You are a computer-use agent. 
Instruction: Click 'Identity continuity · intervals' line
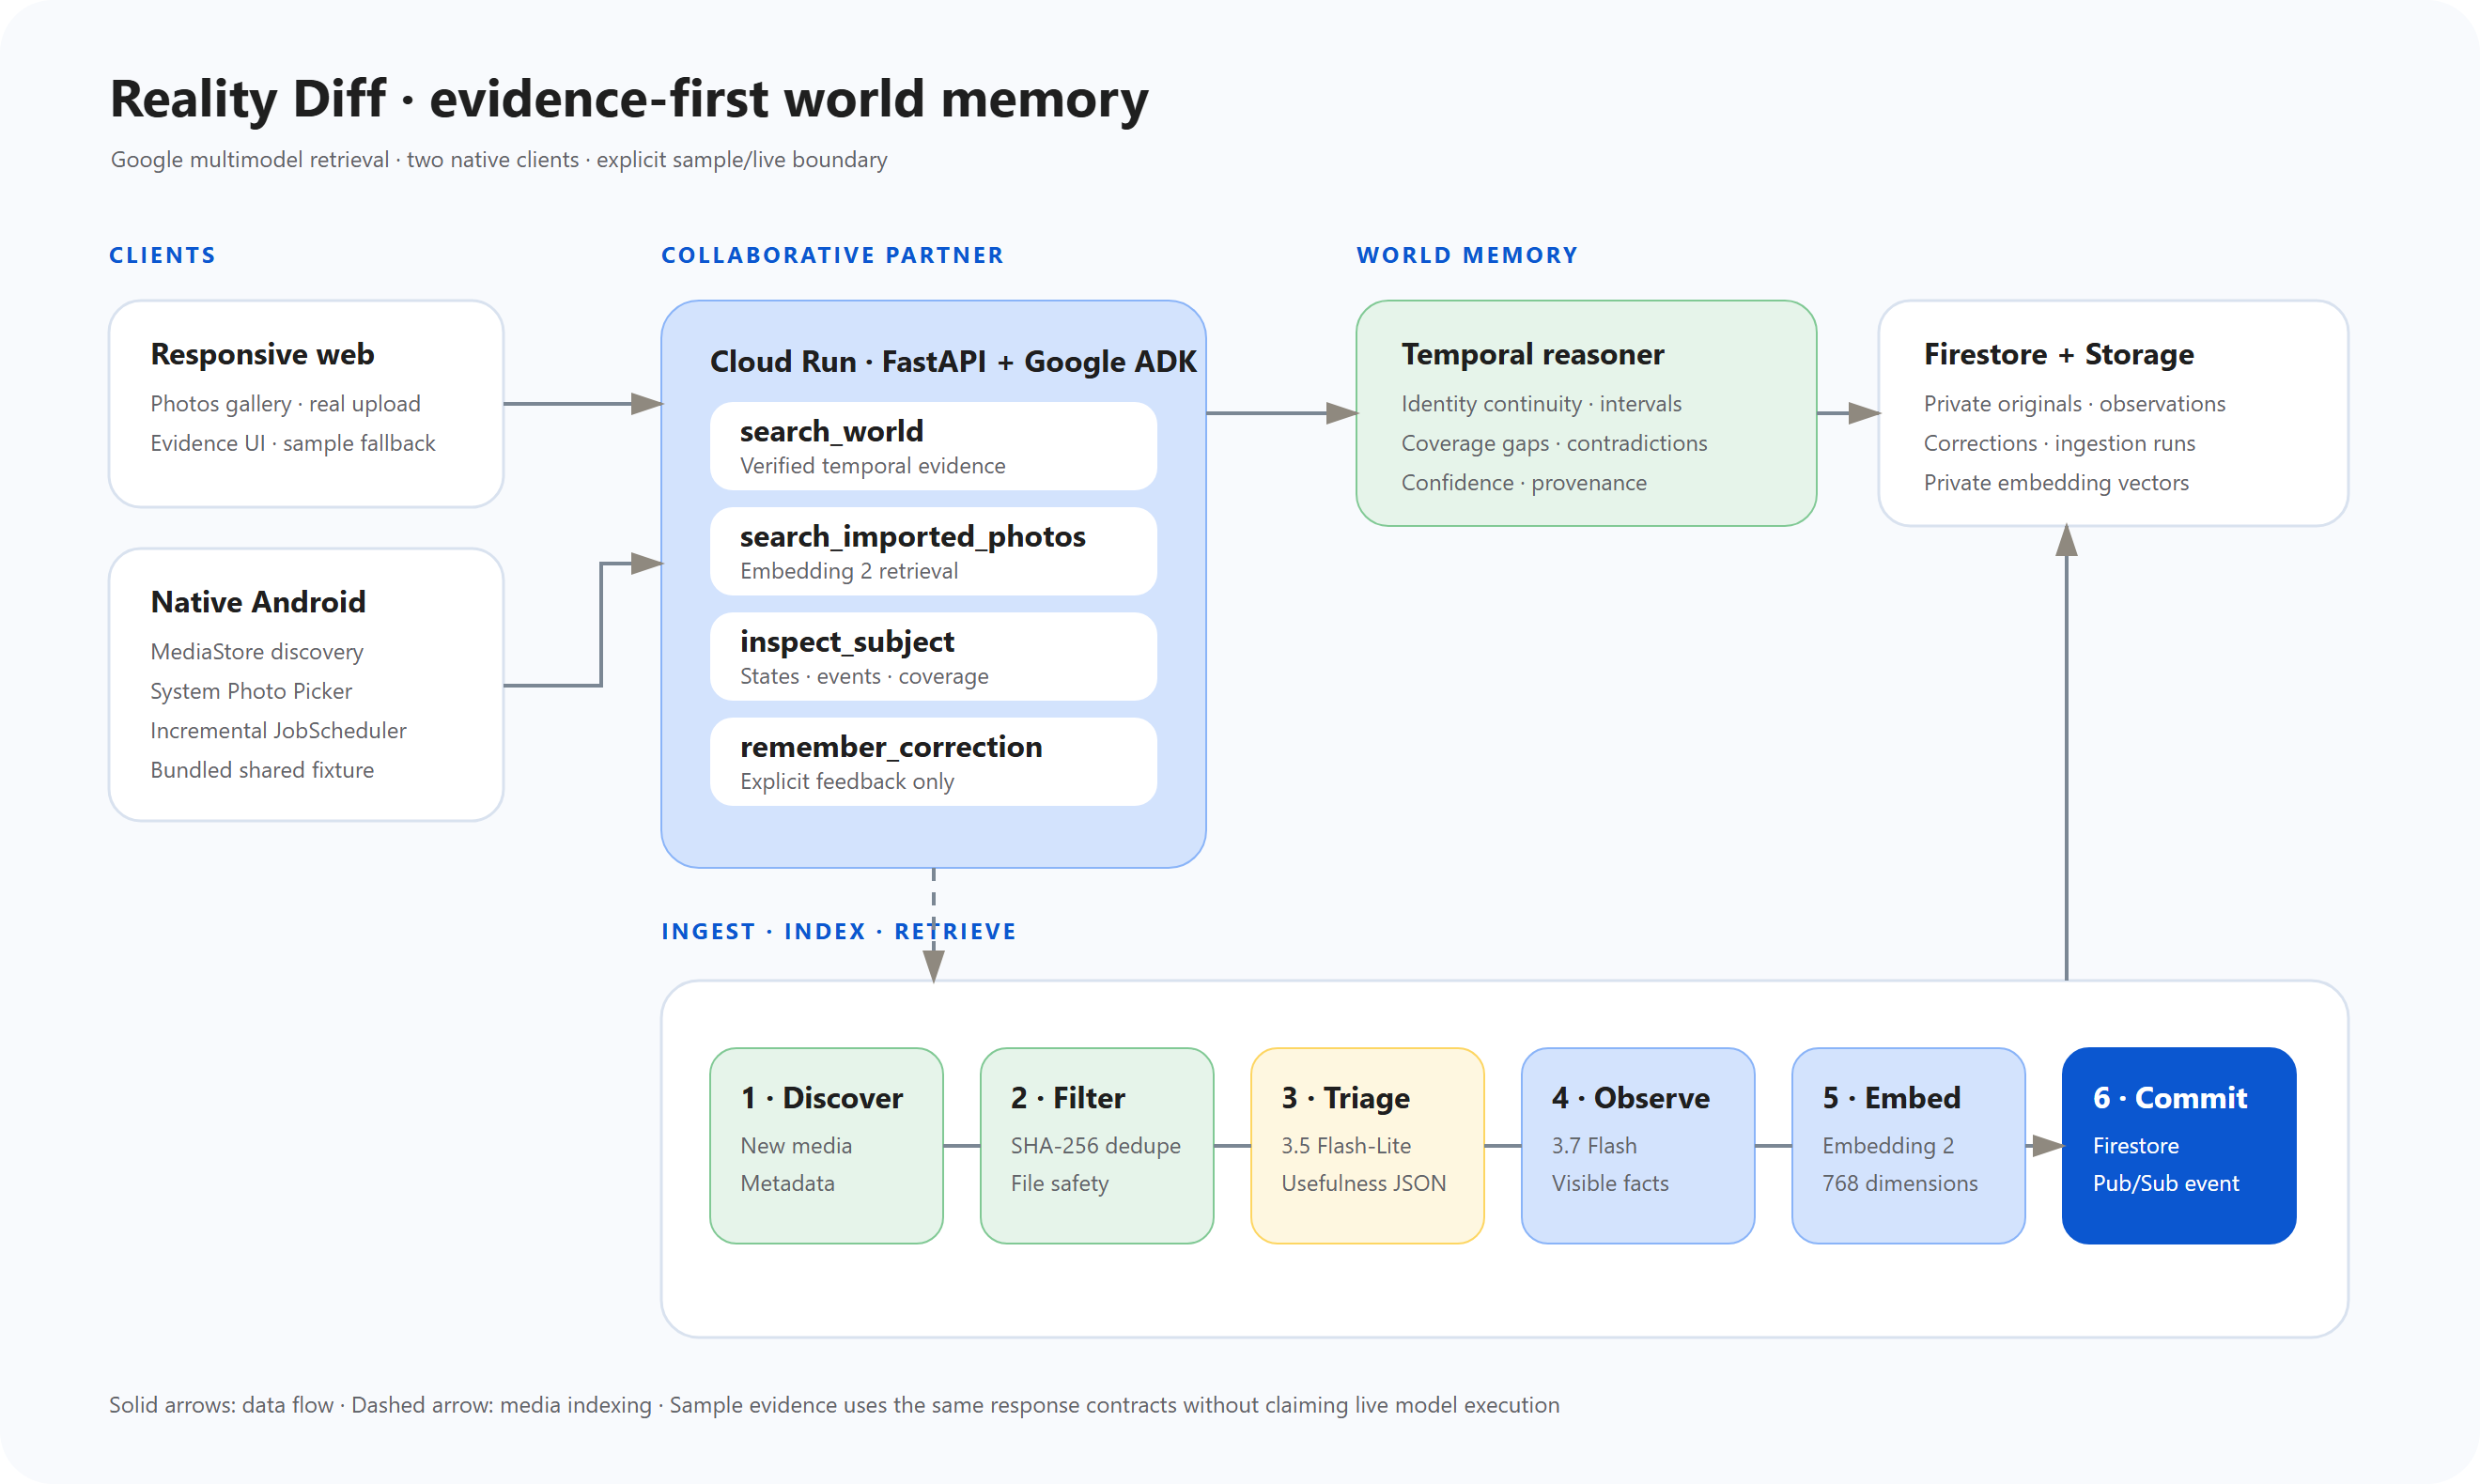tap(1541, 404)
